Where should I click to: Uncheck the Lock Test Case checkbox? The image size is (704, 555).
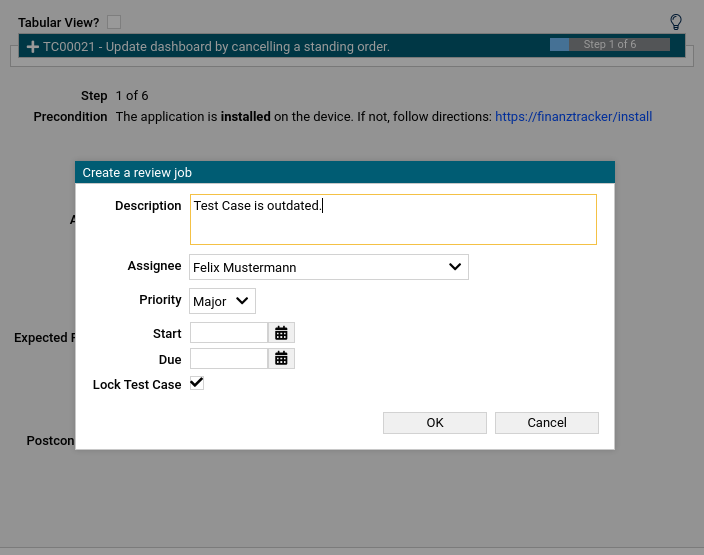pos(197,383)
